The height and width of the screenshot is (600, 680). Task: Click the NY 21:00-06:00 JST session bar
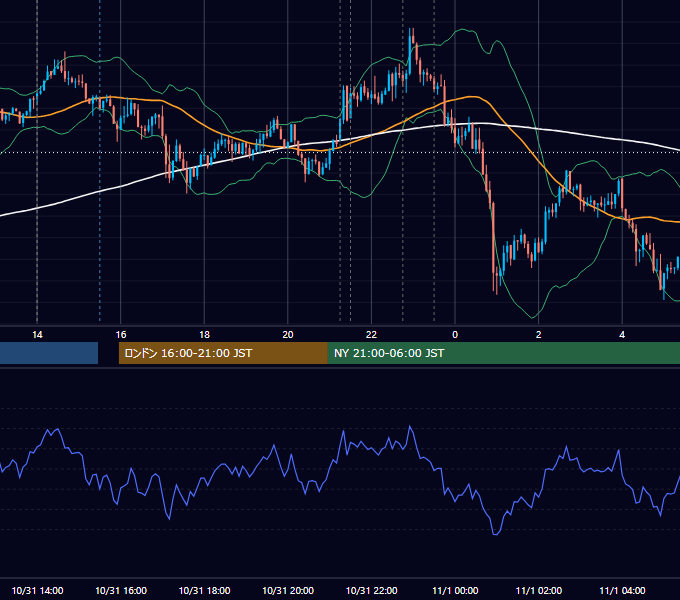pyautogui.click(x=503, y=353)
